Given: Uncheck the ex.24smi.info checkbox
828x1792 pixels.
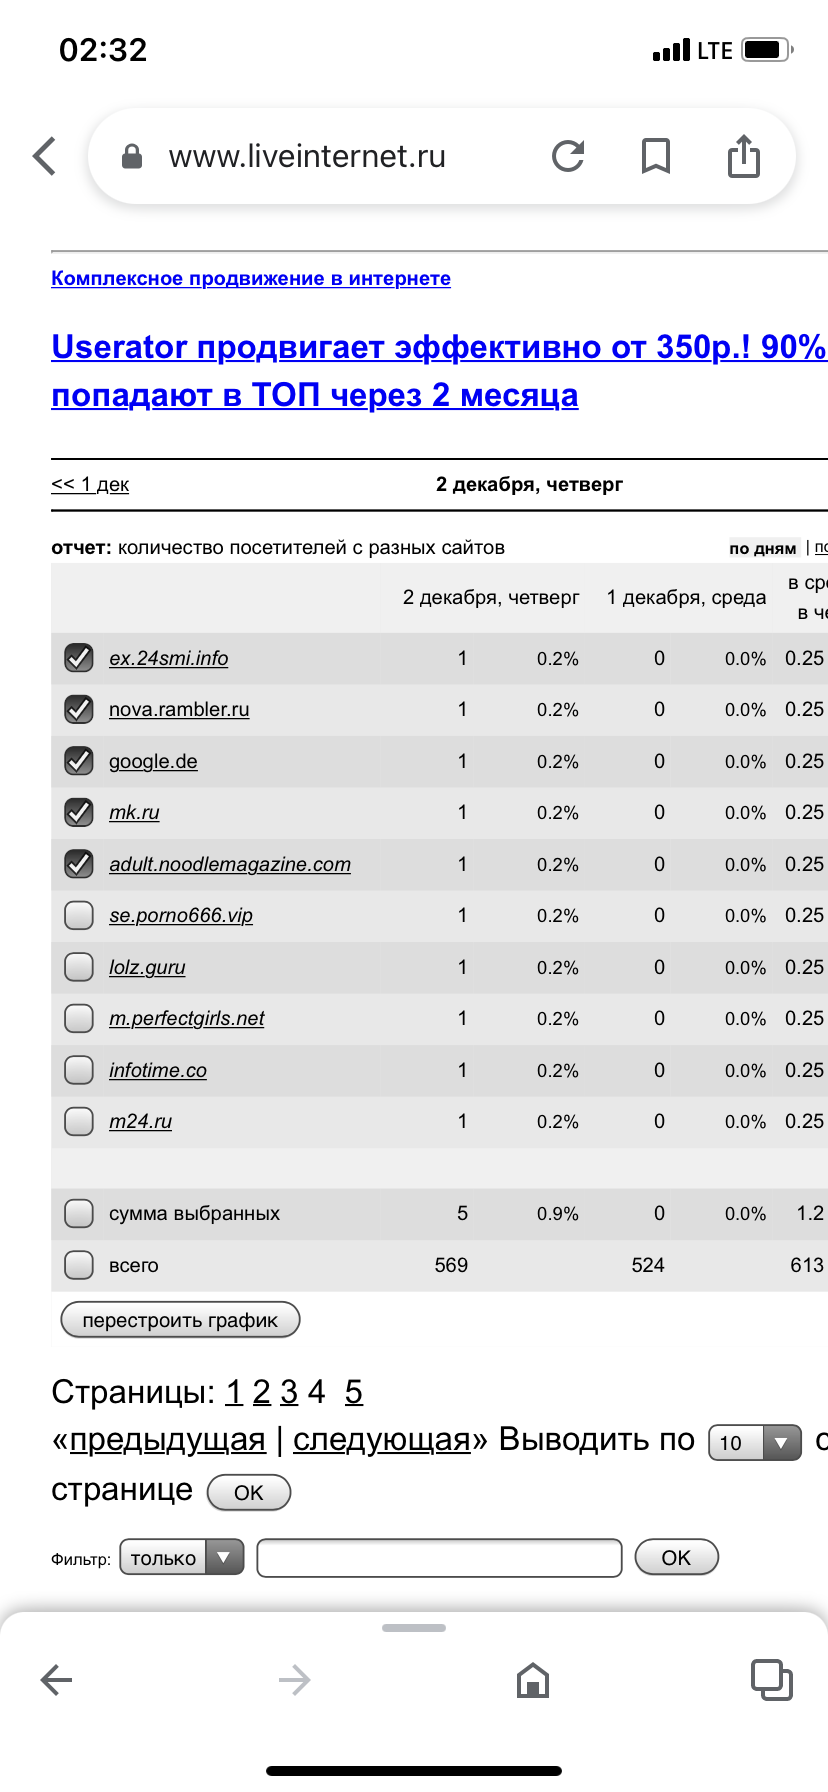Looking at the screenshot, I should (x=79, y=658).
